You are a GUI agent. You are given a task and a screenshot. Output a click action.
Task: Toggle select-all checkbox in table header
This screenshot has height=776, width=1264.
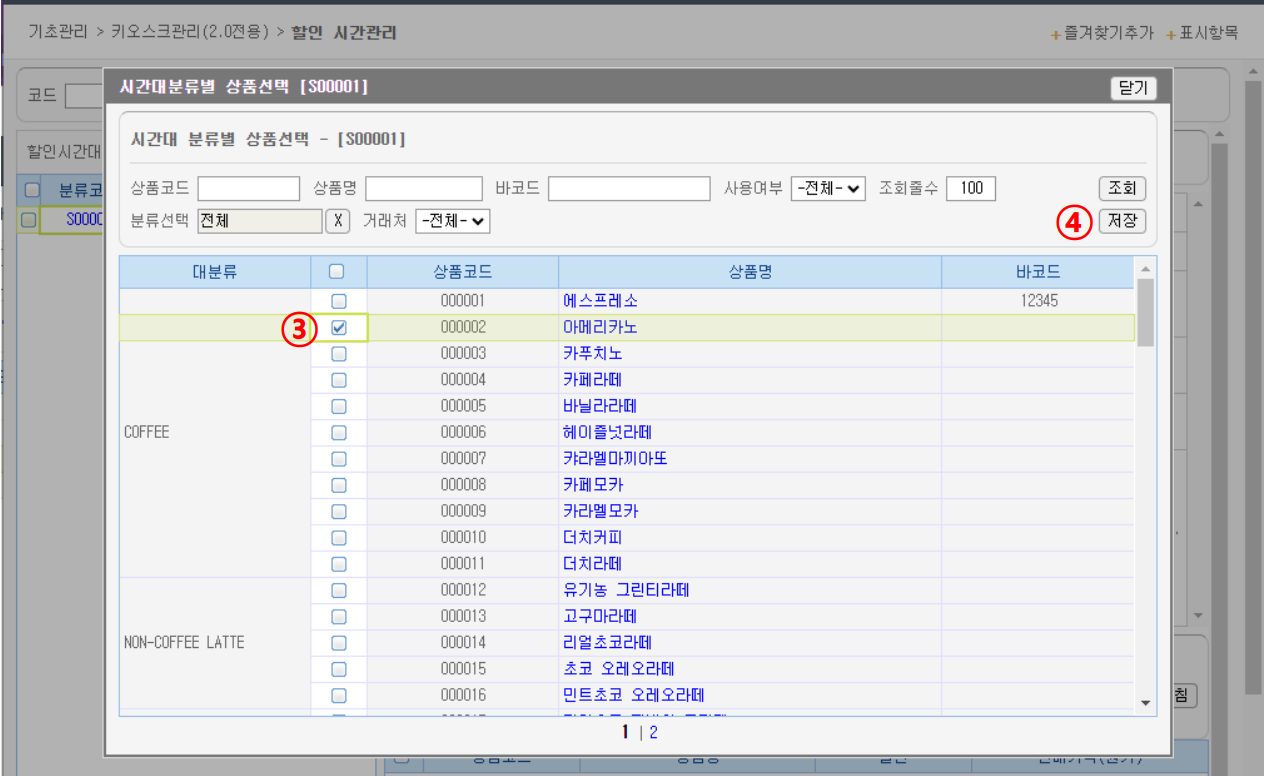337,271
